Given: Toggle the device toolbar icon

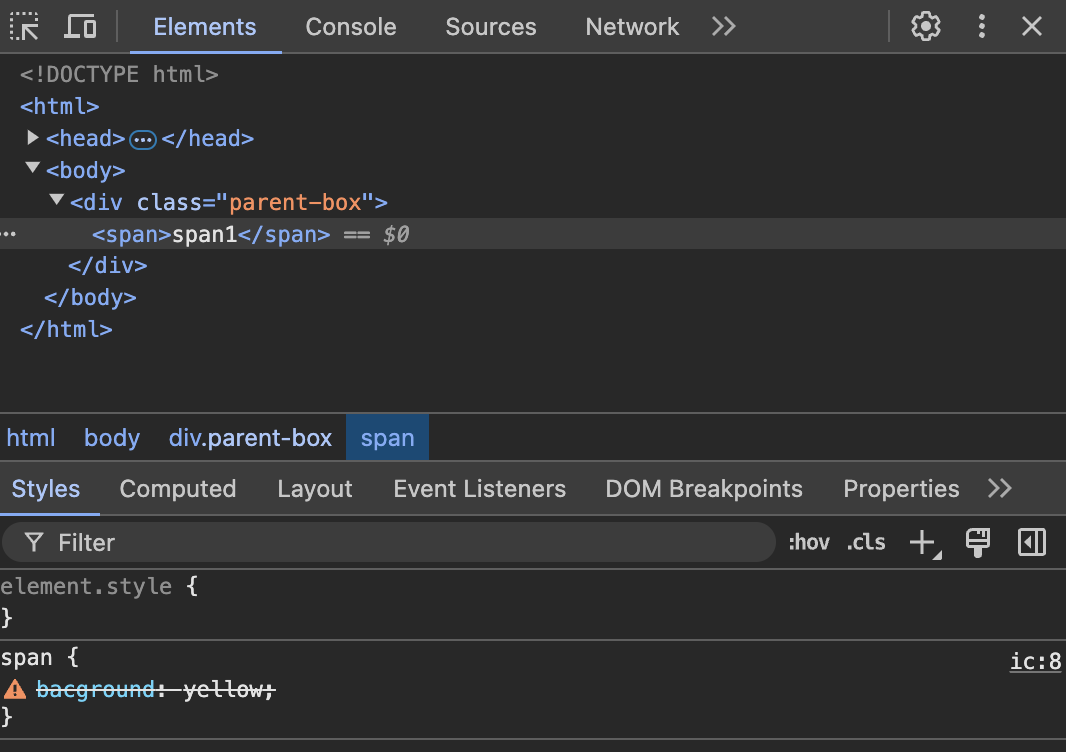Looking at the screenshot, I should click(80, 27).
